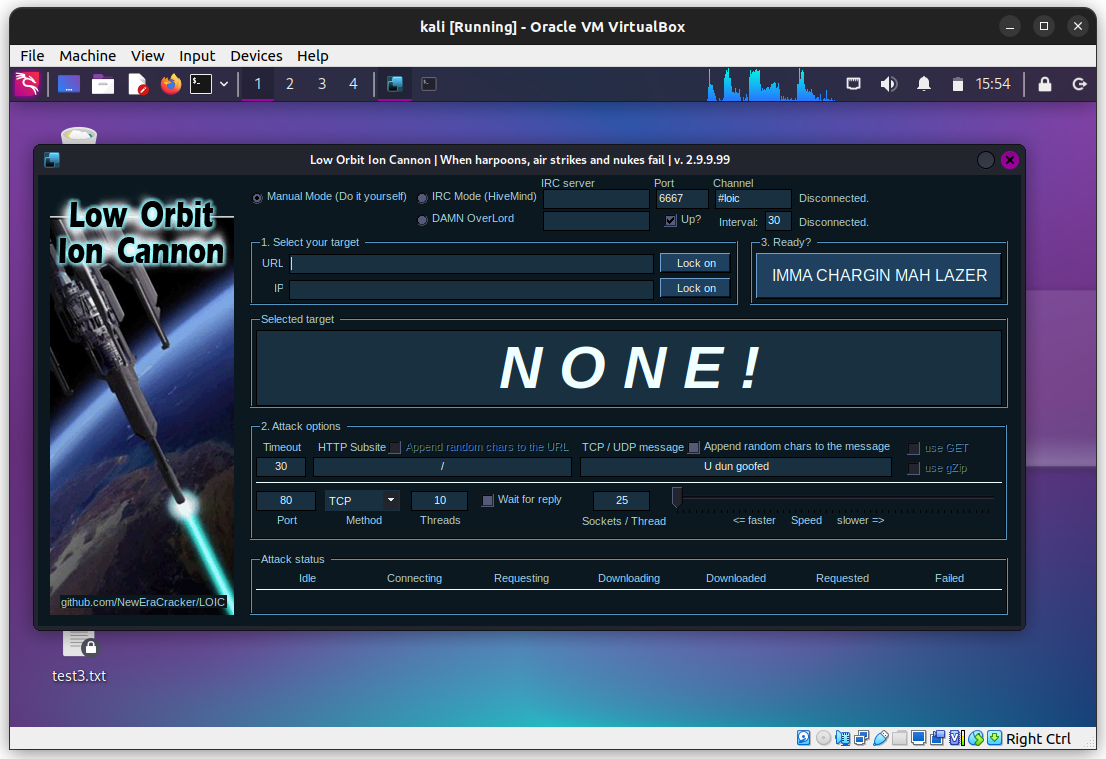The height and width of the screenshot is (759, 1106).
Task: Open the VirtualBox Machine menu
Action: 87,56
